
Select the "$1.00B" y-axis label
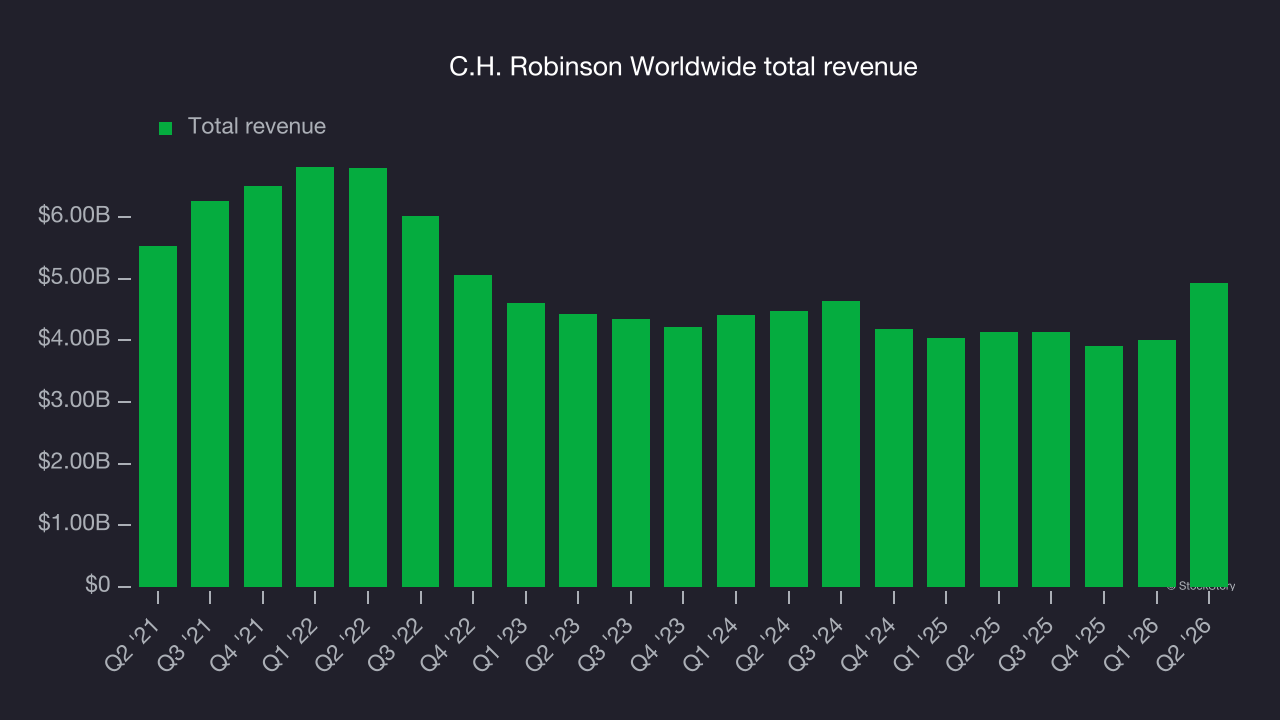click(x=72, y=524)
